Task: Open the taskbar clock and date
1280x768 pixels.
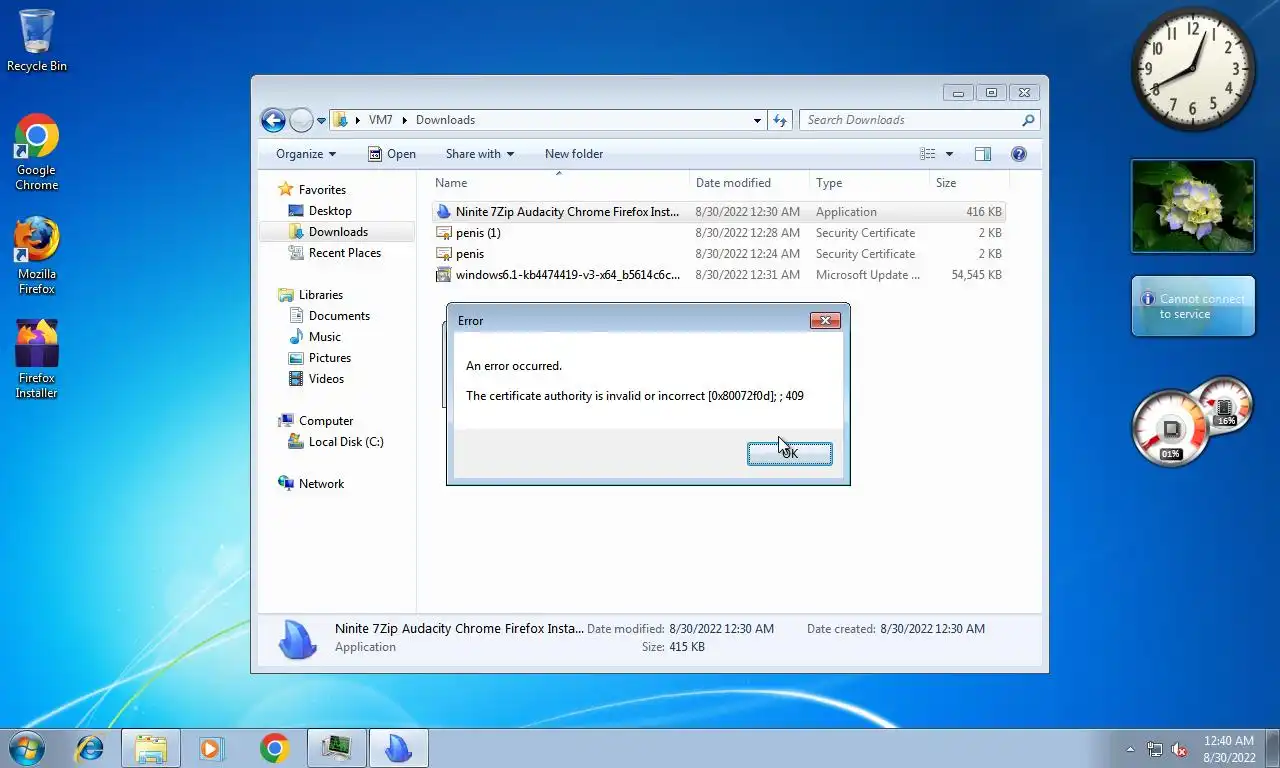Action: pyautogui.click(x=1228, y=749)
